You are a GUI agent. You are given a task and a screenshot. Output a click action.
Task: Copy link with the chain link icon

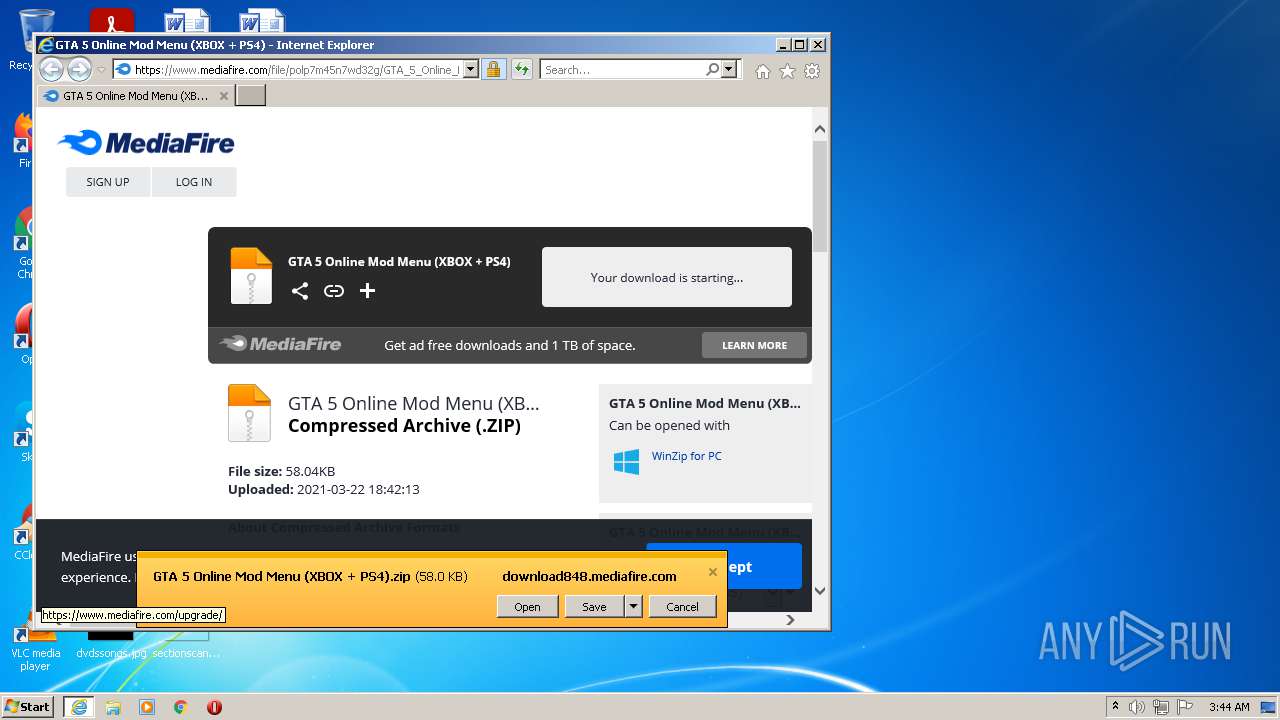(334, 291)
